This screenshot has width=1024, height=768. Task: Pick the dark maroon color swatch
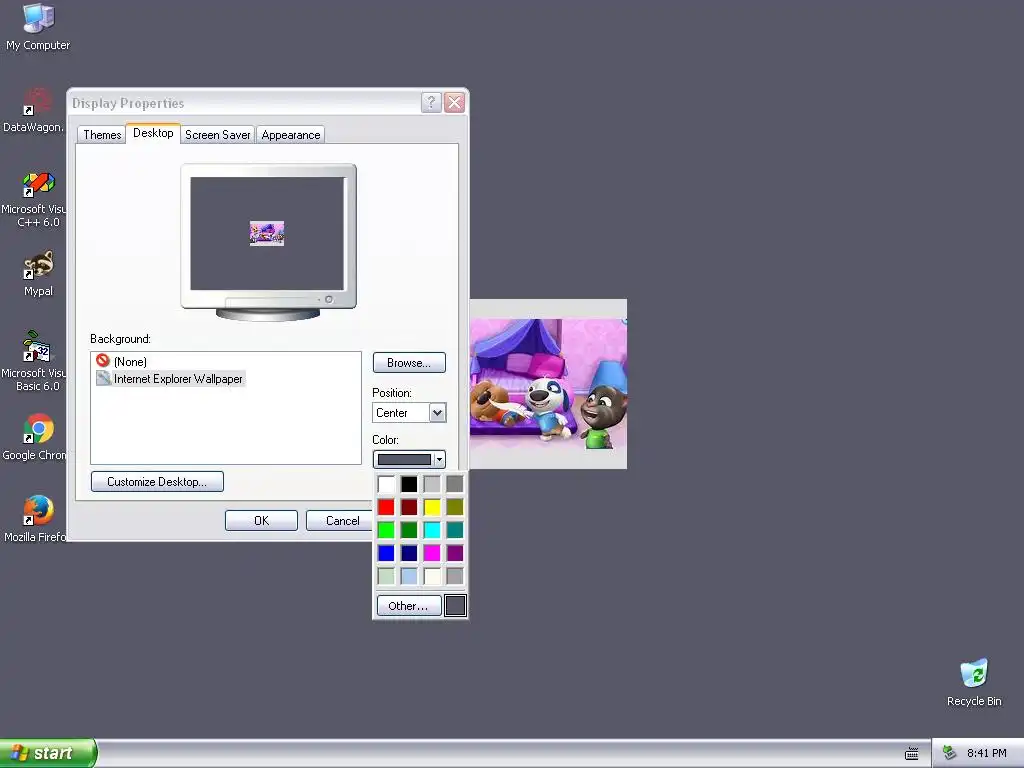[409, 507]
